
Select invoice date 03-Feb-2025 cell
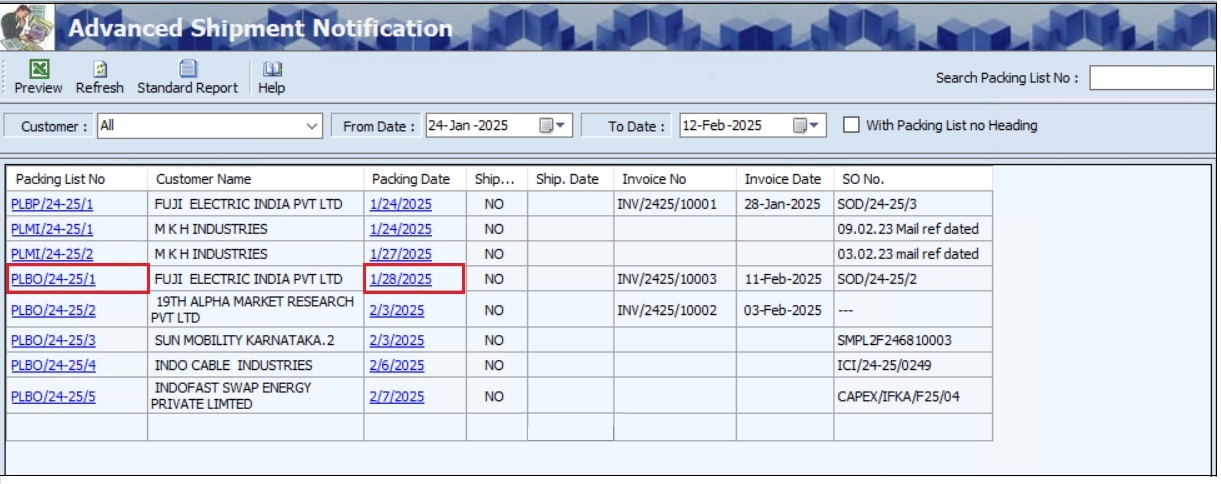click(784, 310)
